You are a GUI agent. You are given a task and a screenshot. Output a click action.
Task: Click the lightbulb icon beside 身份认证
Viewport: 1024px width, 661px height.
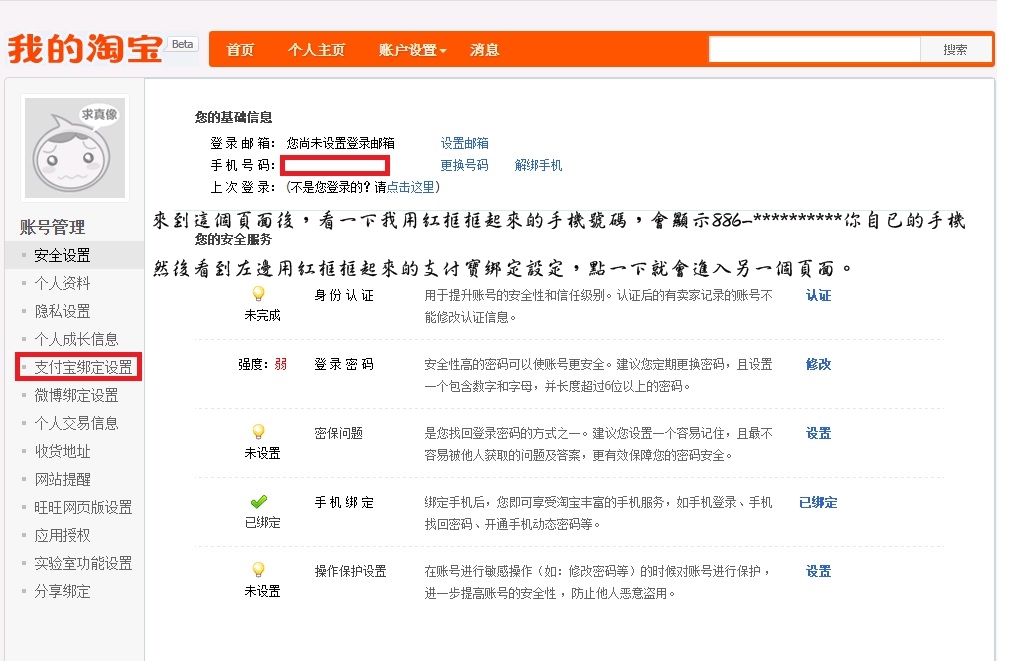tap(258, 294)
